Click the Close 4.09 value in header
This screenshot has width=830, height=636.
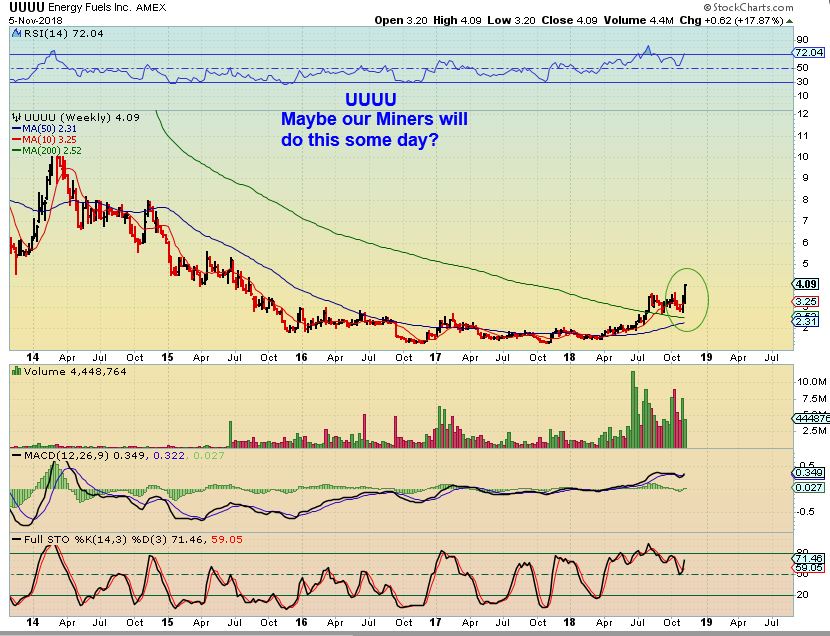570,21
